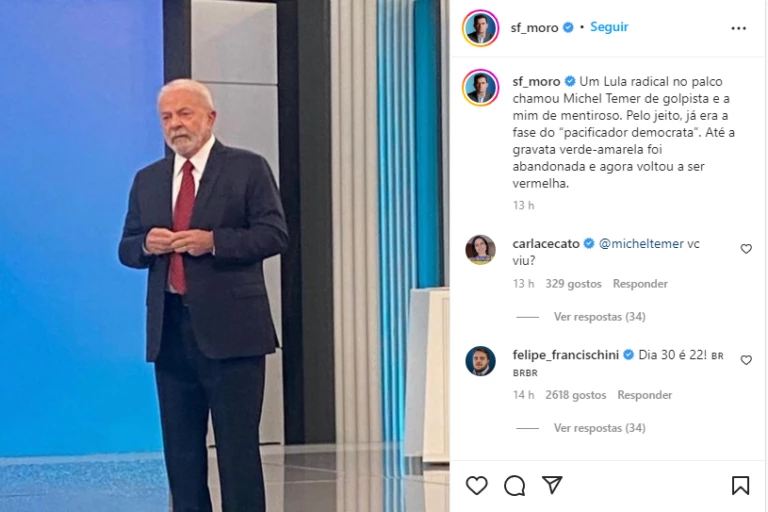This screenshot has height=512, width=768.
Task: Like carlacecato's comment heart
Action: click(x=746, y=249)
